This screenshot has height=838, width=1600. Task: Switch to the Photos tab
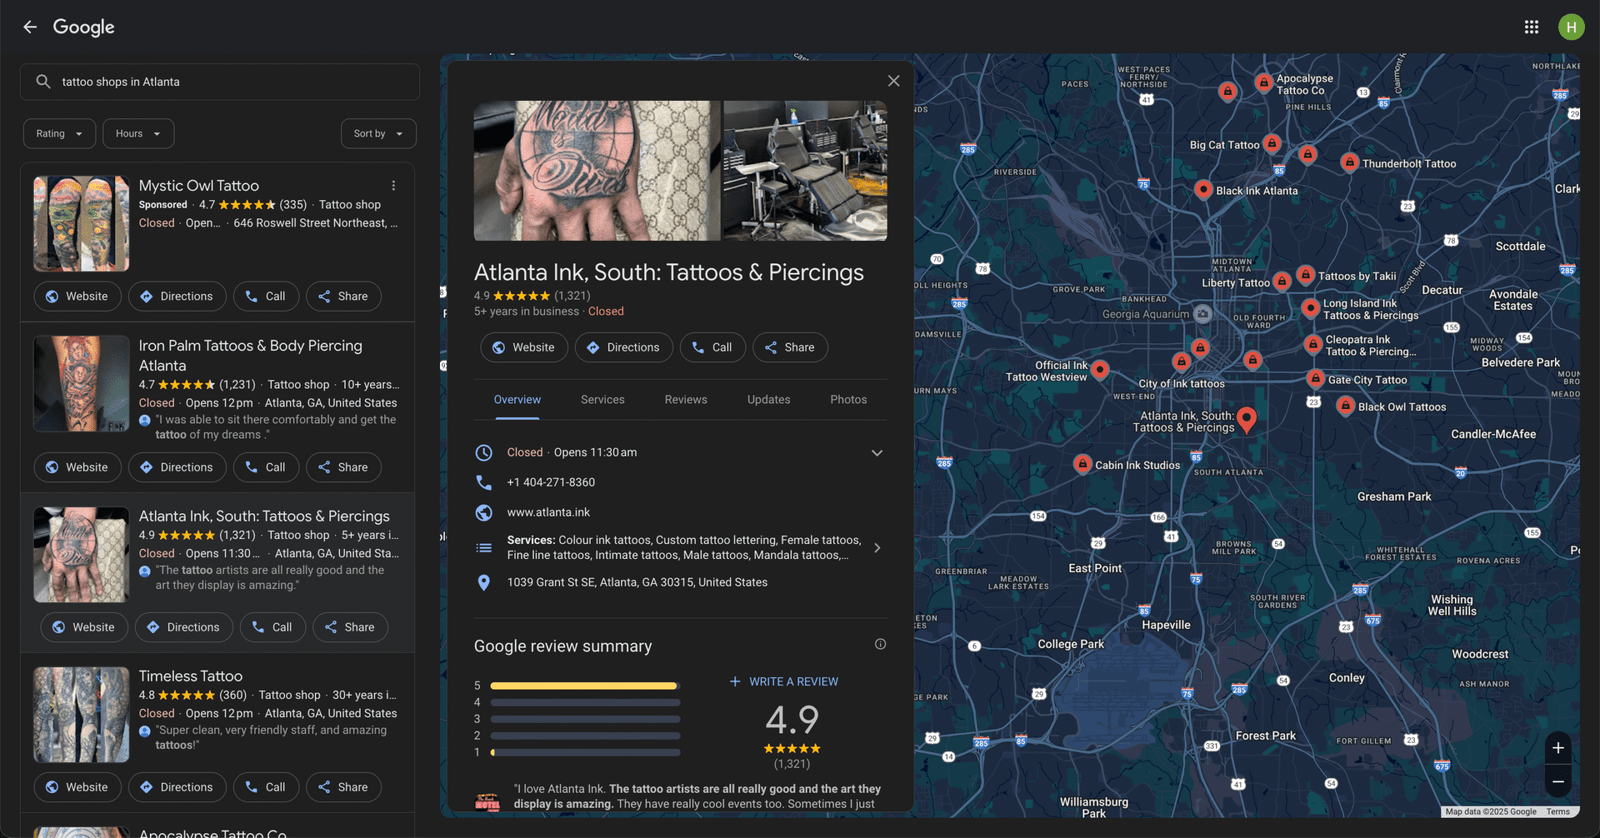[x=848, y=400]
